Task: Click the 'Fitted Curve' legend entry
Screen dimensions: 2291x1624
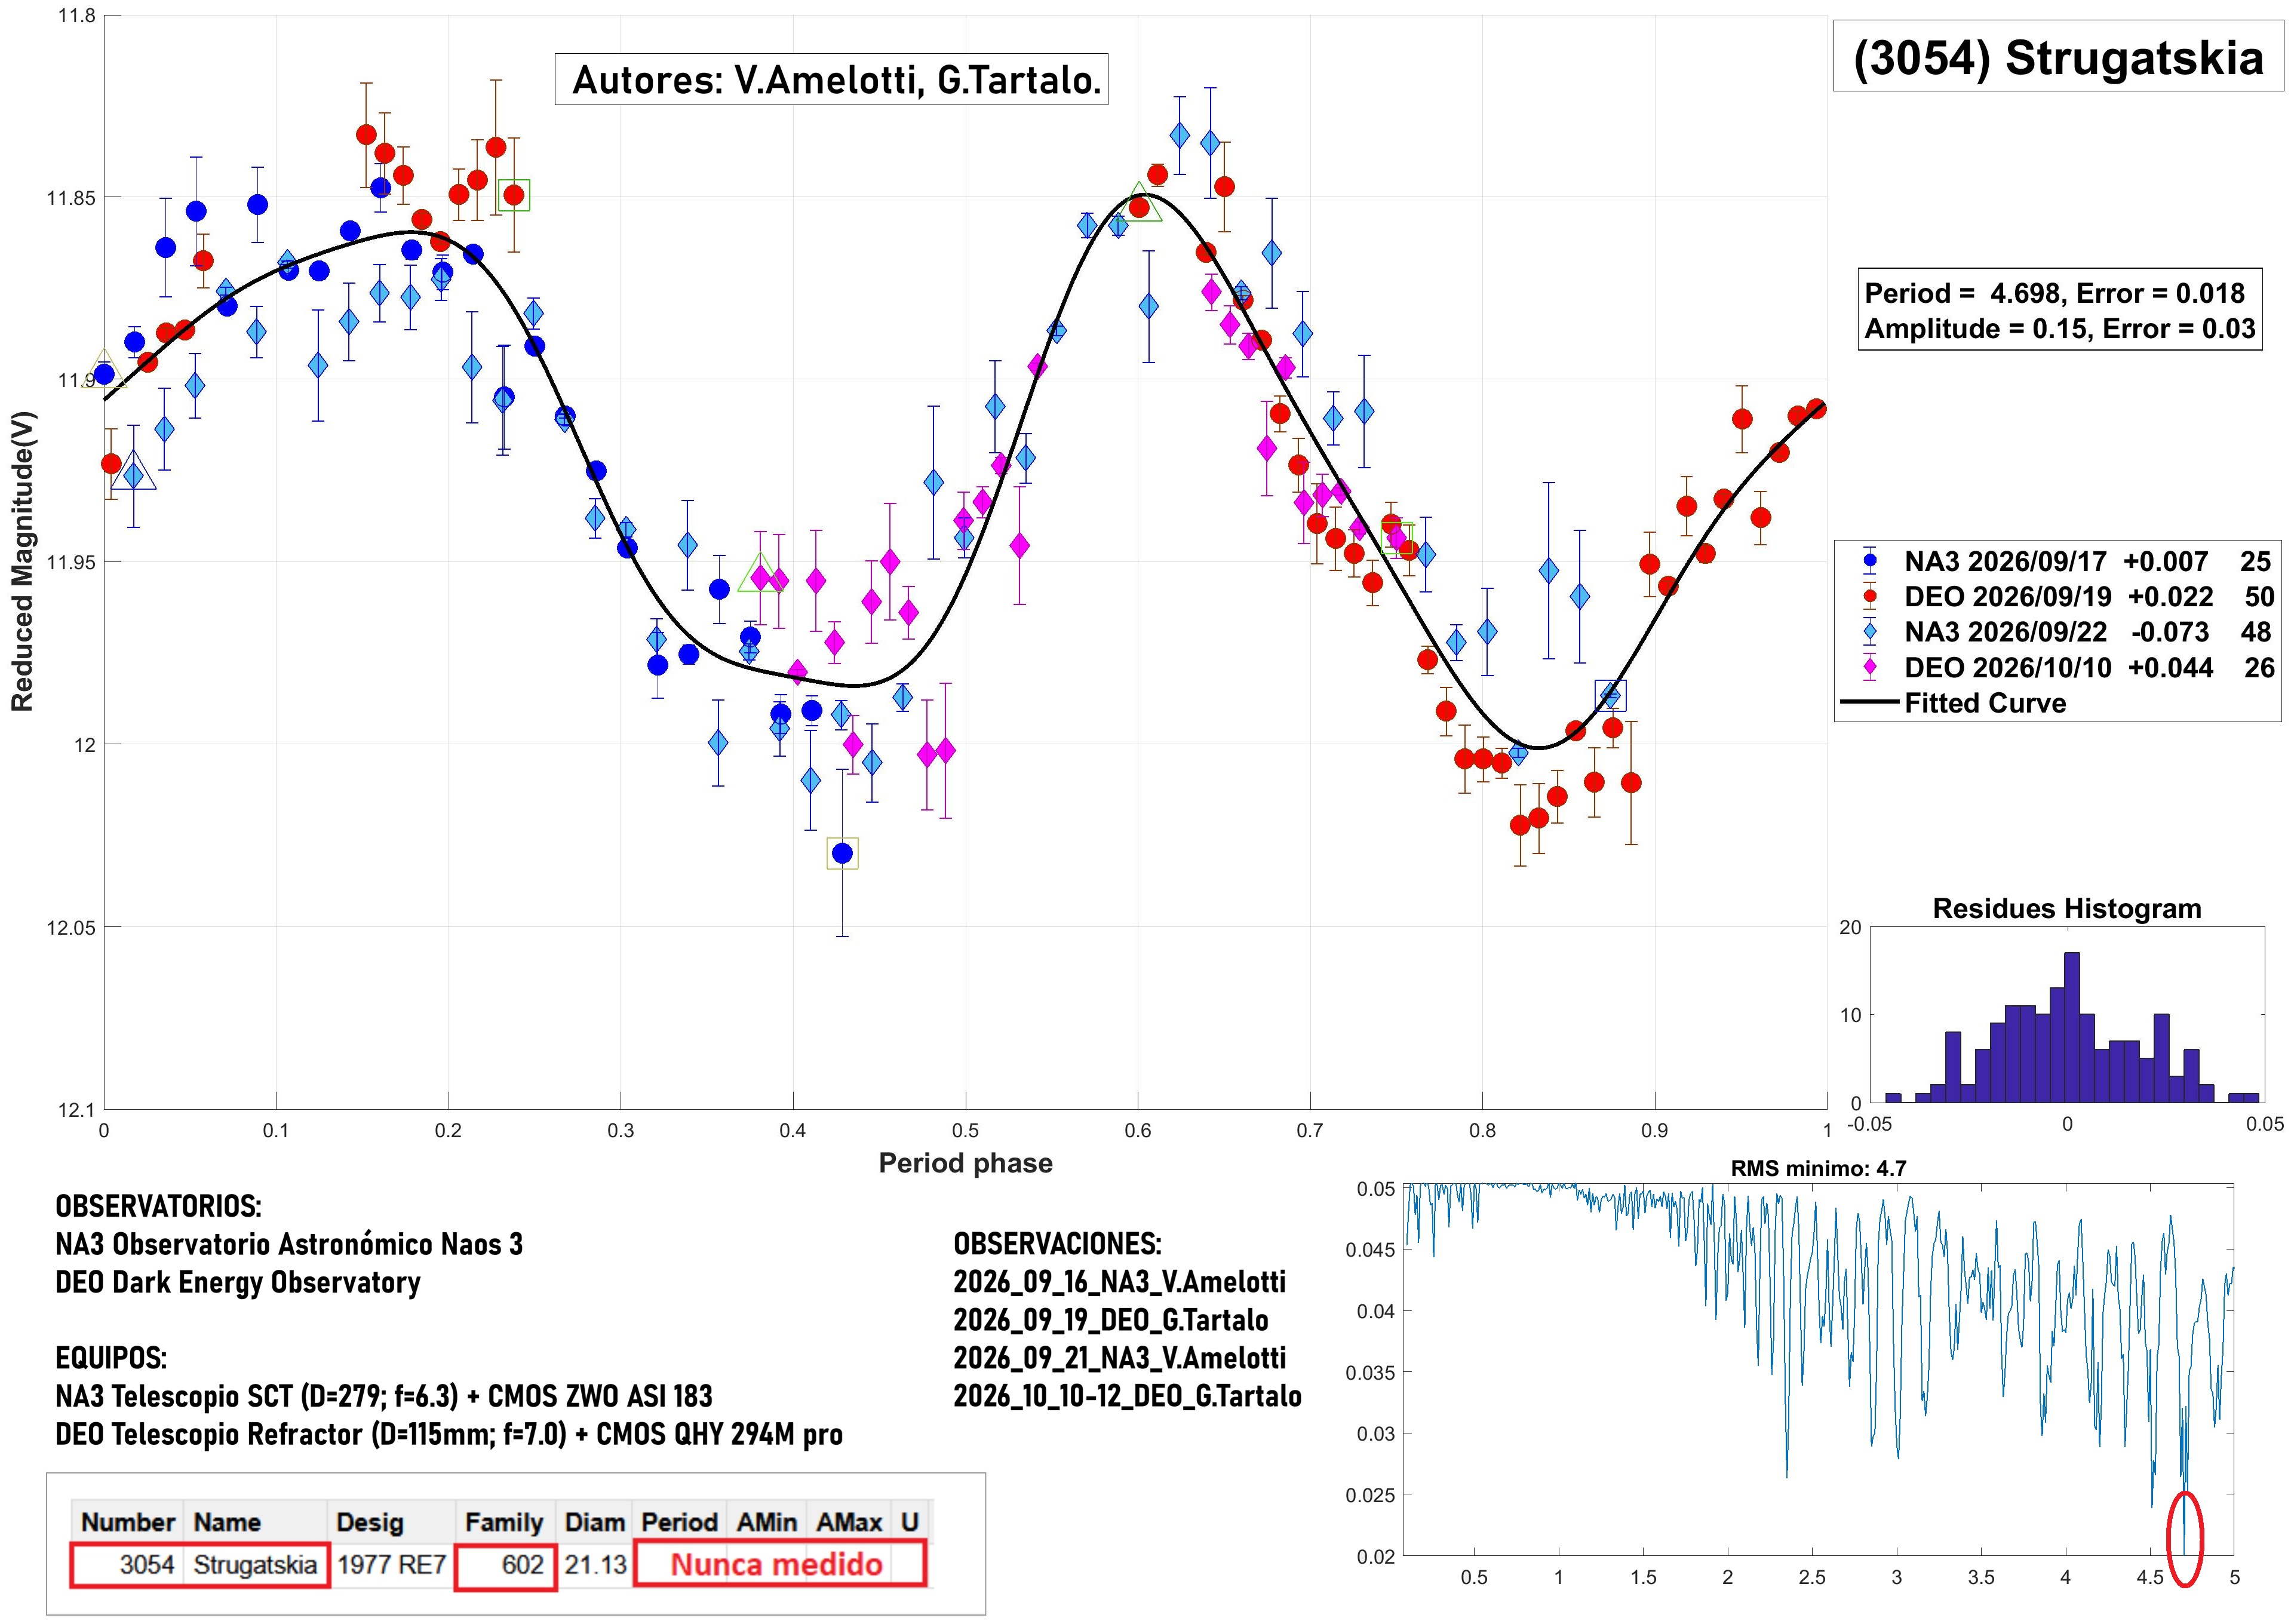Action: (1984, 703)
